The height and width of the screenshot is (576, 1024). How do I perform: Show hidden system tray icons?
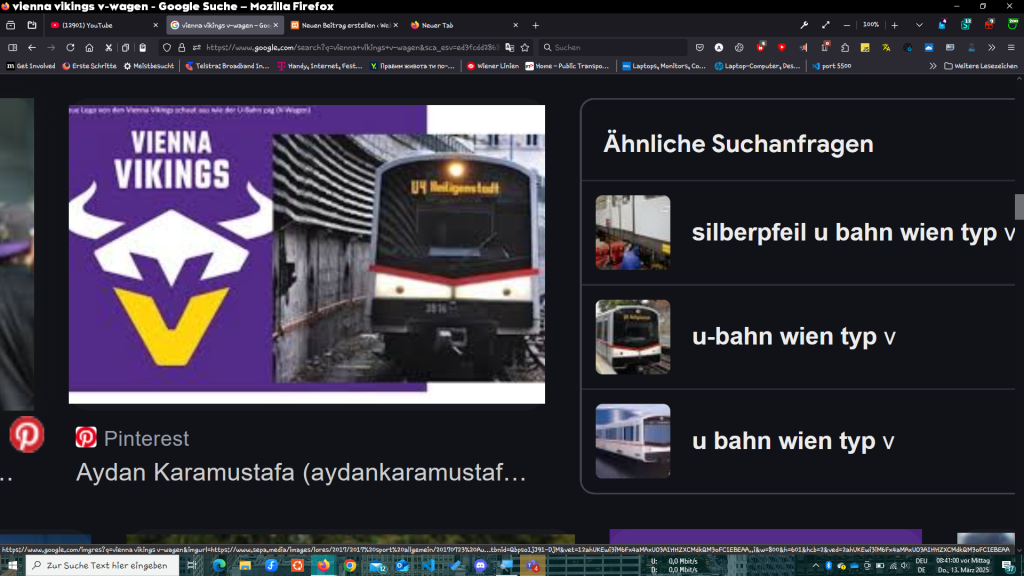coord(816,566)
